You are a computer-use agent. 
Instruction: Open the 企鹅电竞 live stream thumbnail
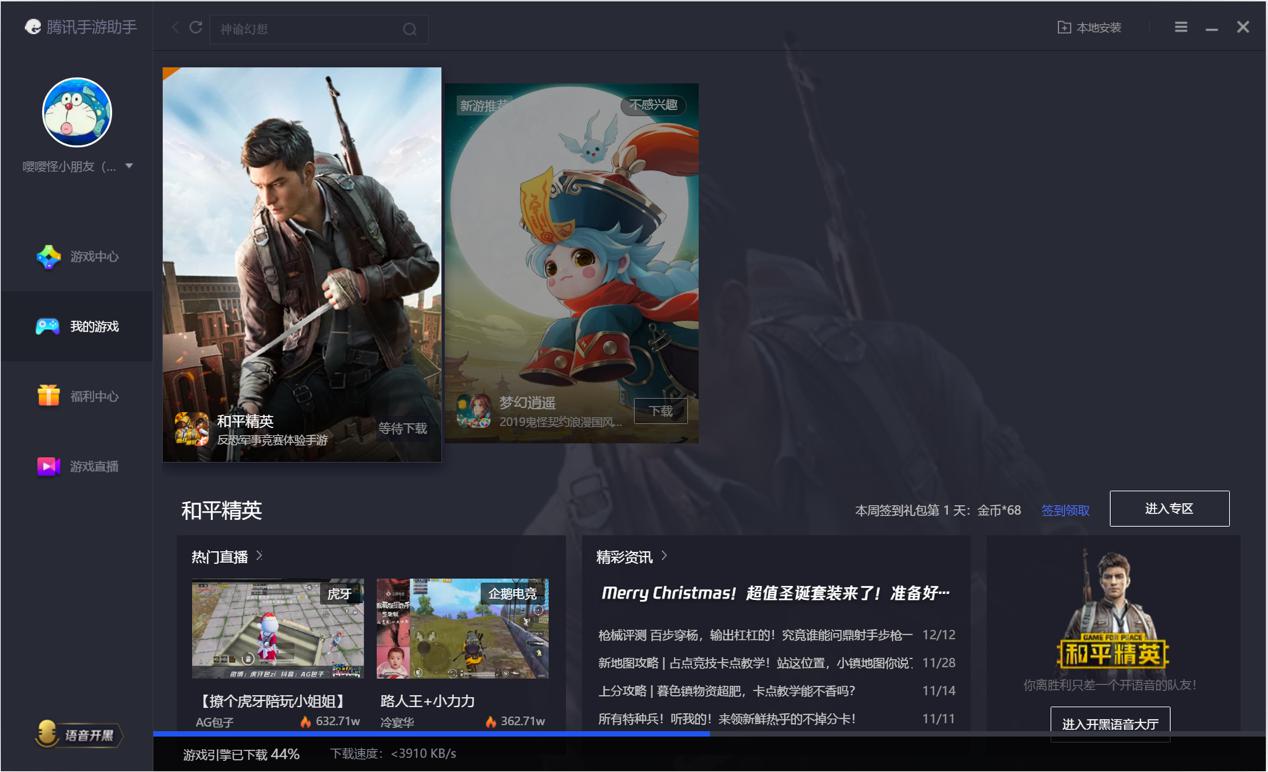[462, 629]
